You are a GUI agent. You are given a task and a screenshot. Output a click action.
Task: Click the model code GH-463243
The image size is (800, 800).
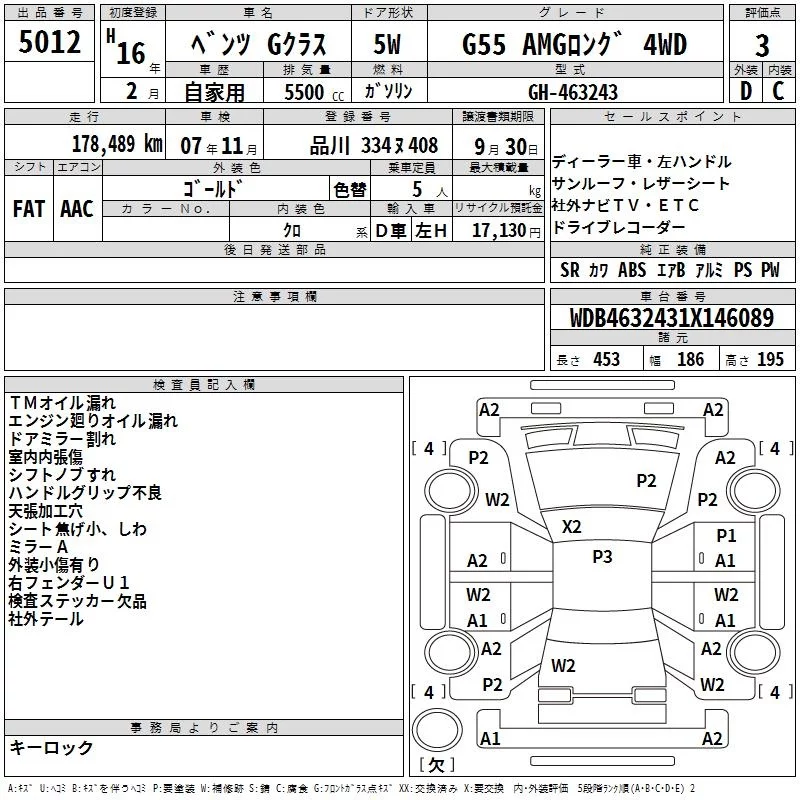[572, 92]
